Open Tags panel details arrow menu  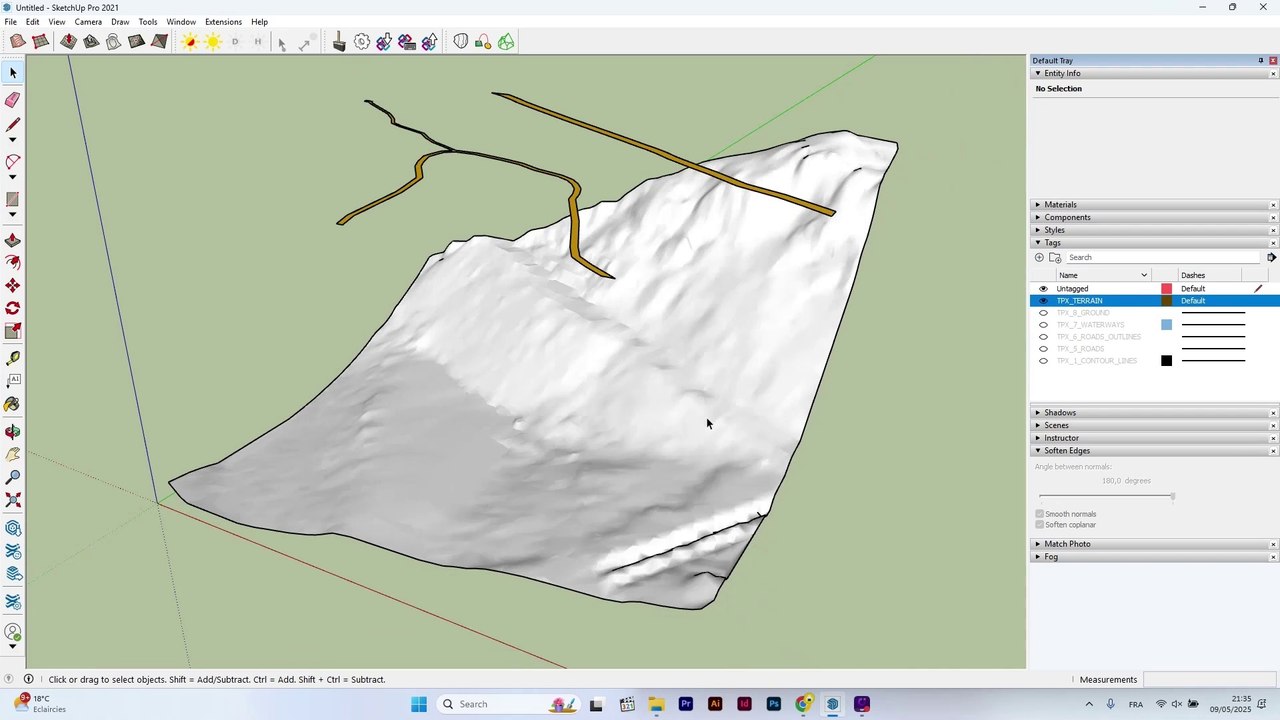[1271, 257]
